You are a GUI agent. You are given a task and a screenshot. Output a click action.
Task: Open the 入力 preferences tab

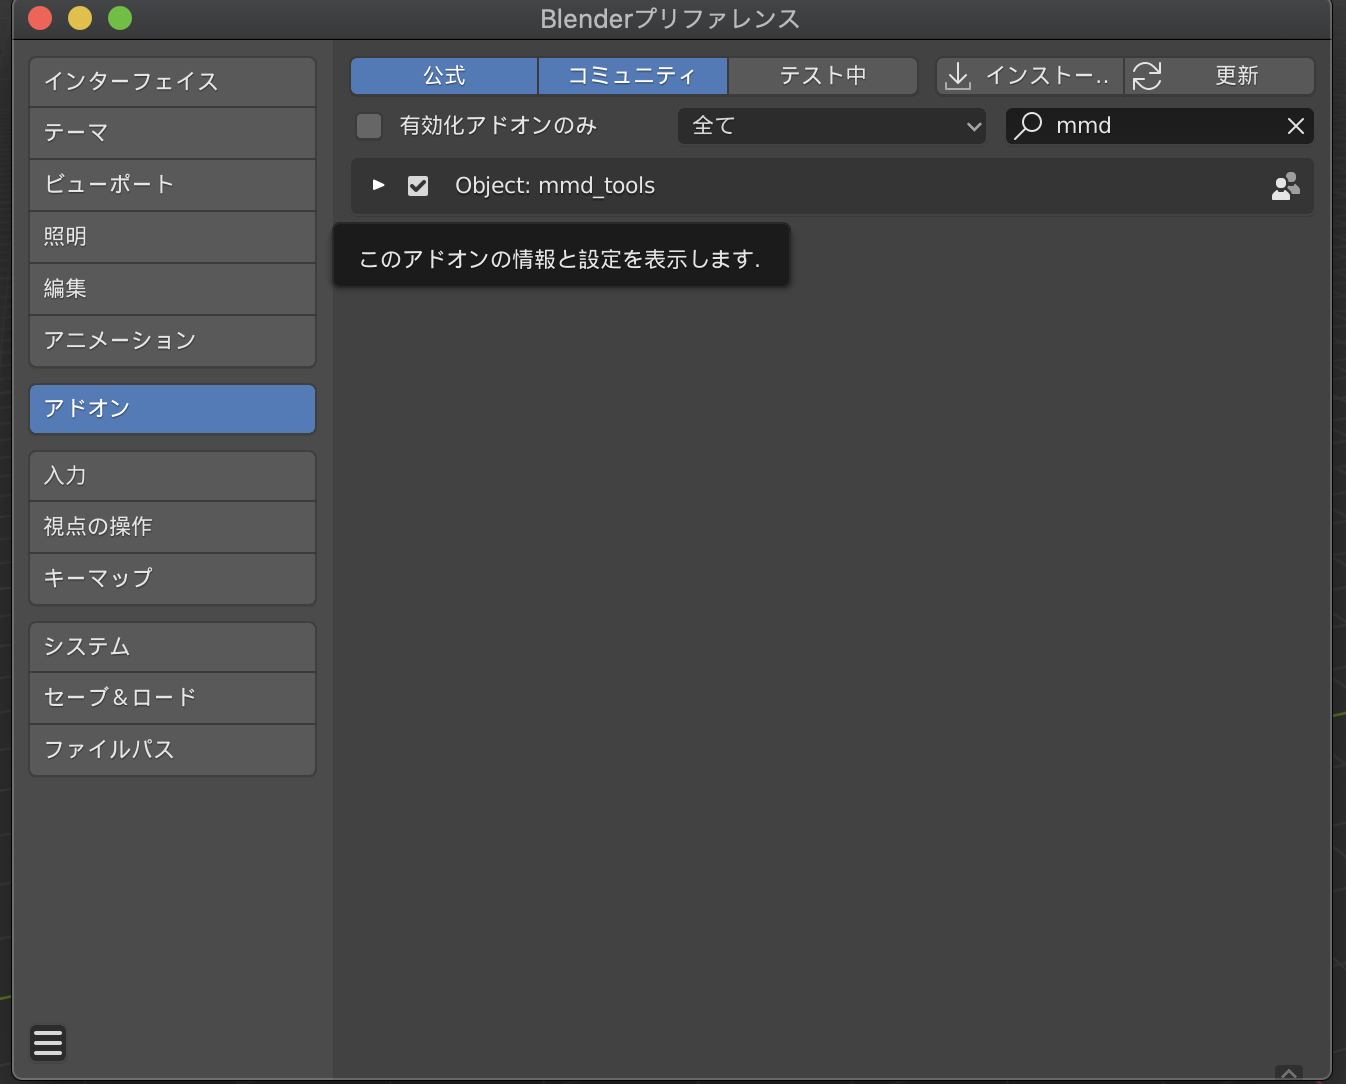(173, 476)
